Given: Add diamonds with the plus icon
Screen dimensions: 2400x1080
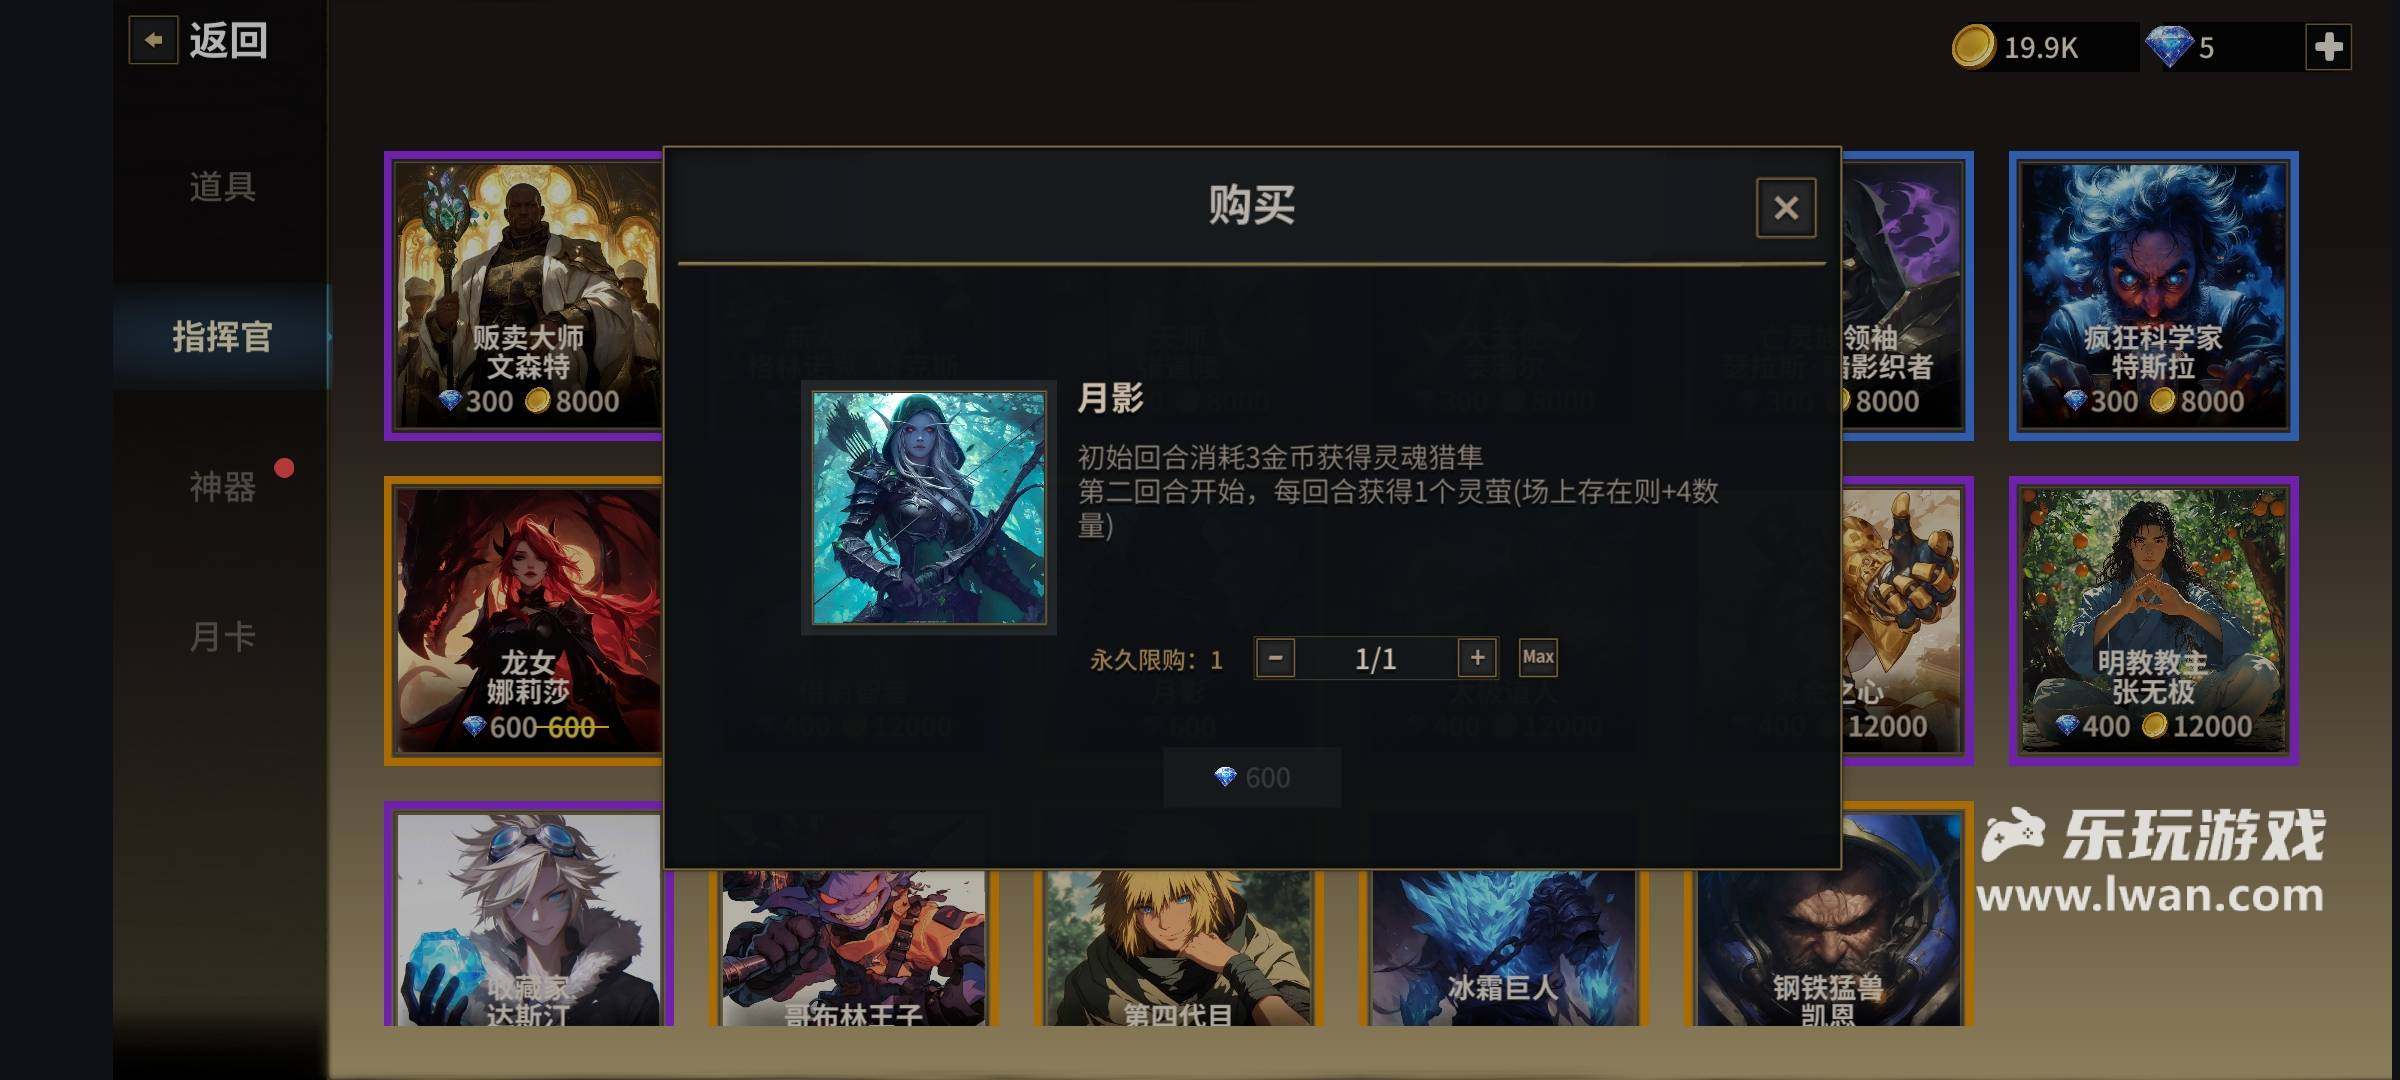Looking at the screenshot, I should [2328, 47].
